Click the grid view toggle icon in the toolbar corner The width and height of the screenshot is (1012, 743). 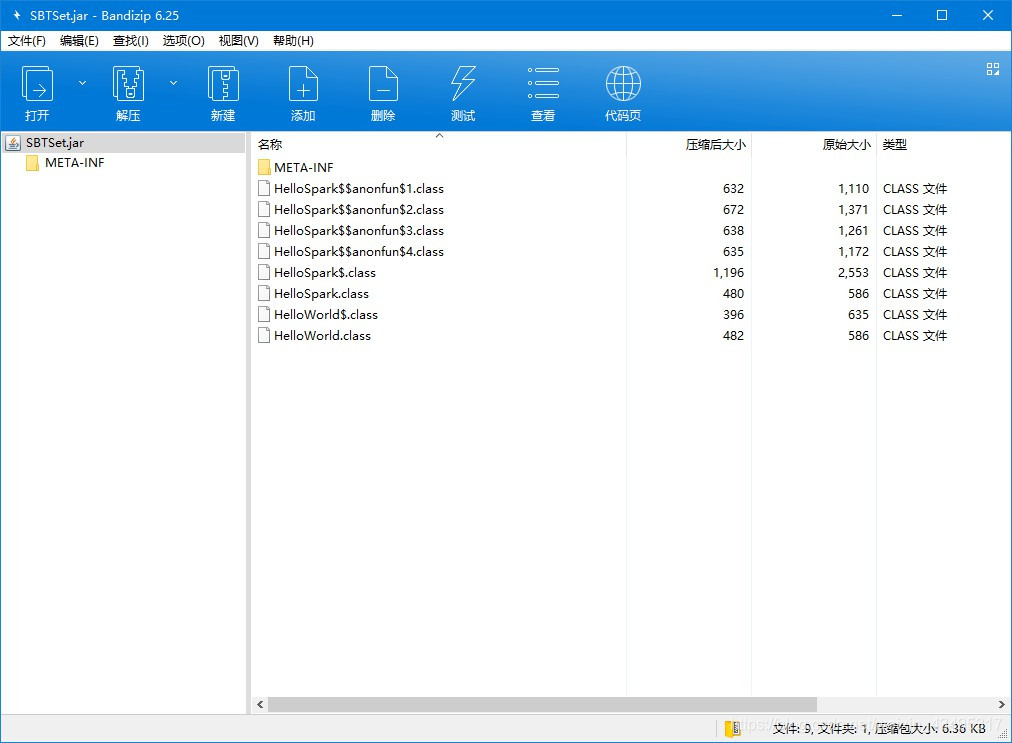(993, 69)
